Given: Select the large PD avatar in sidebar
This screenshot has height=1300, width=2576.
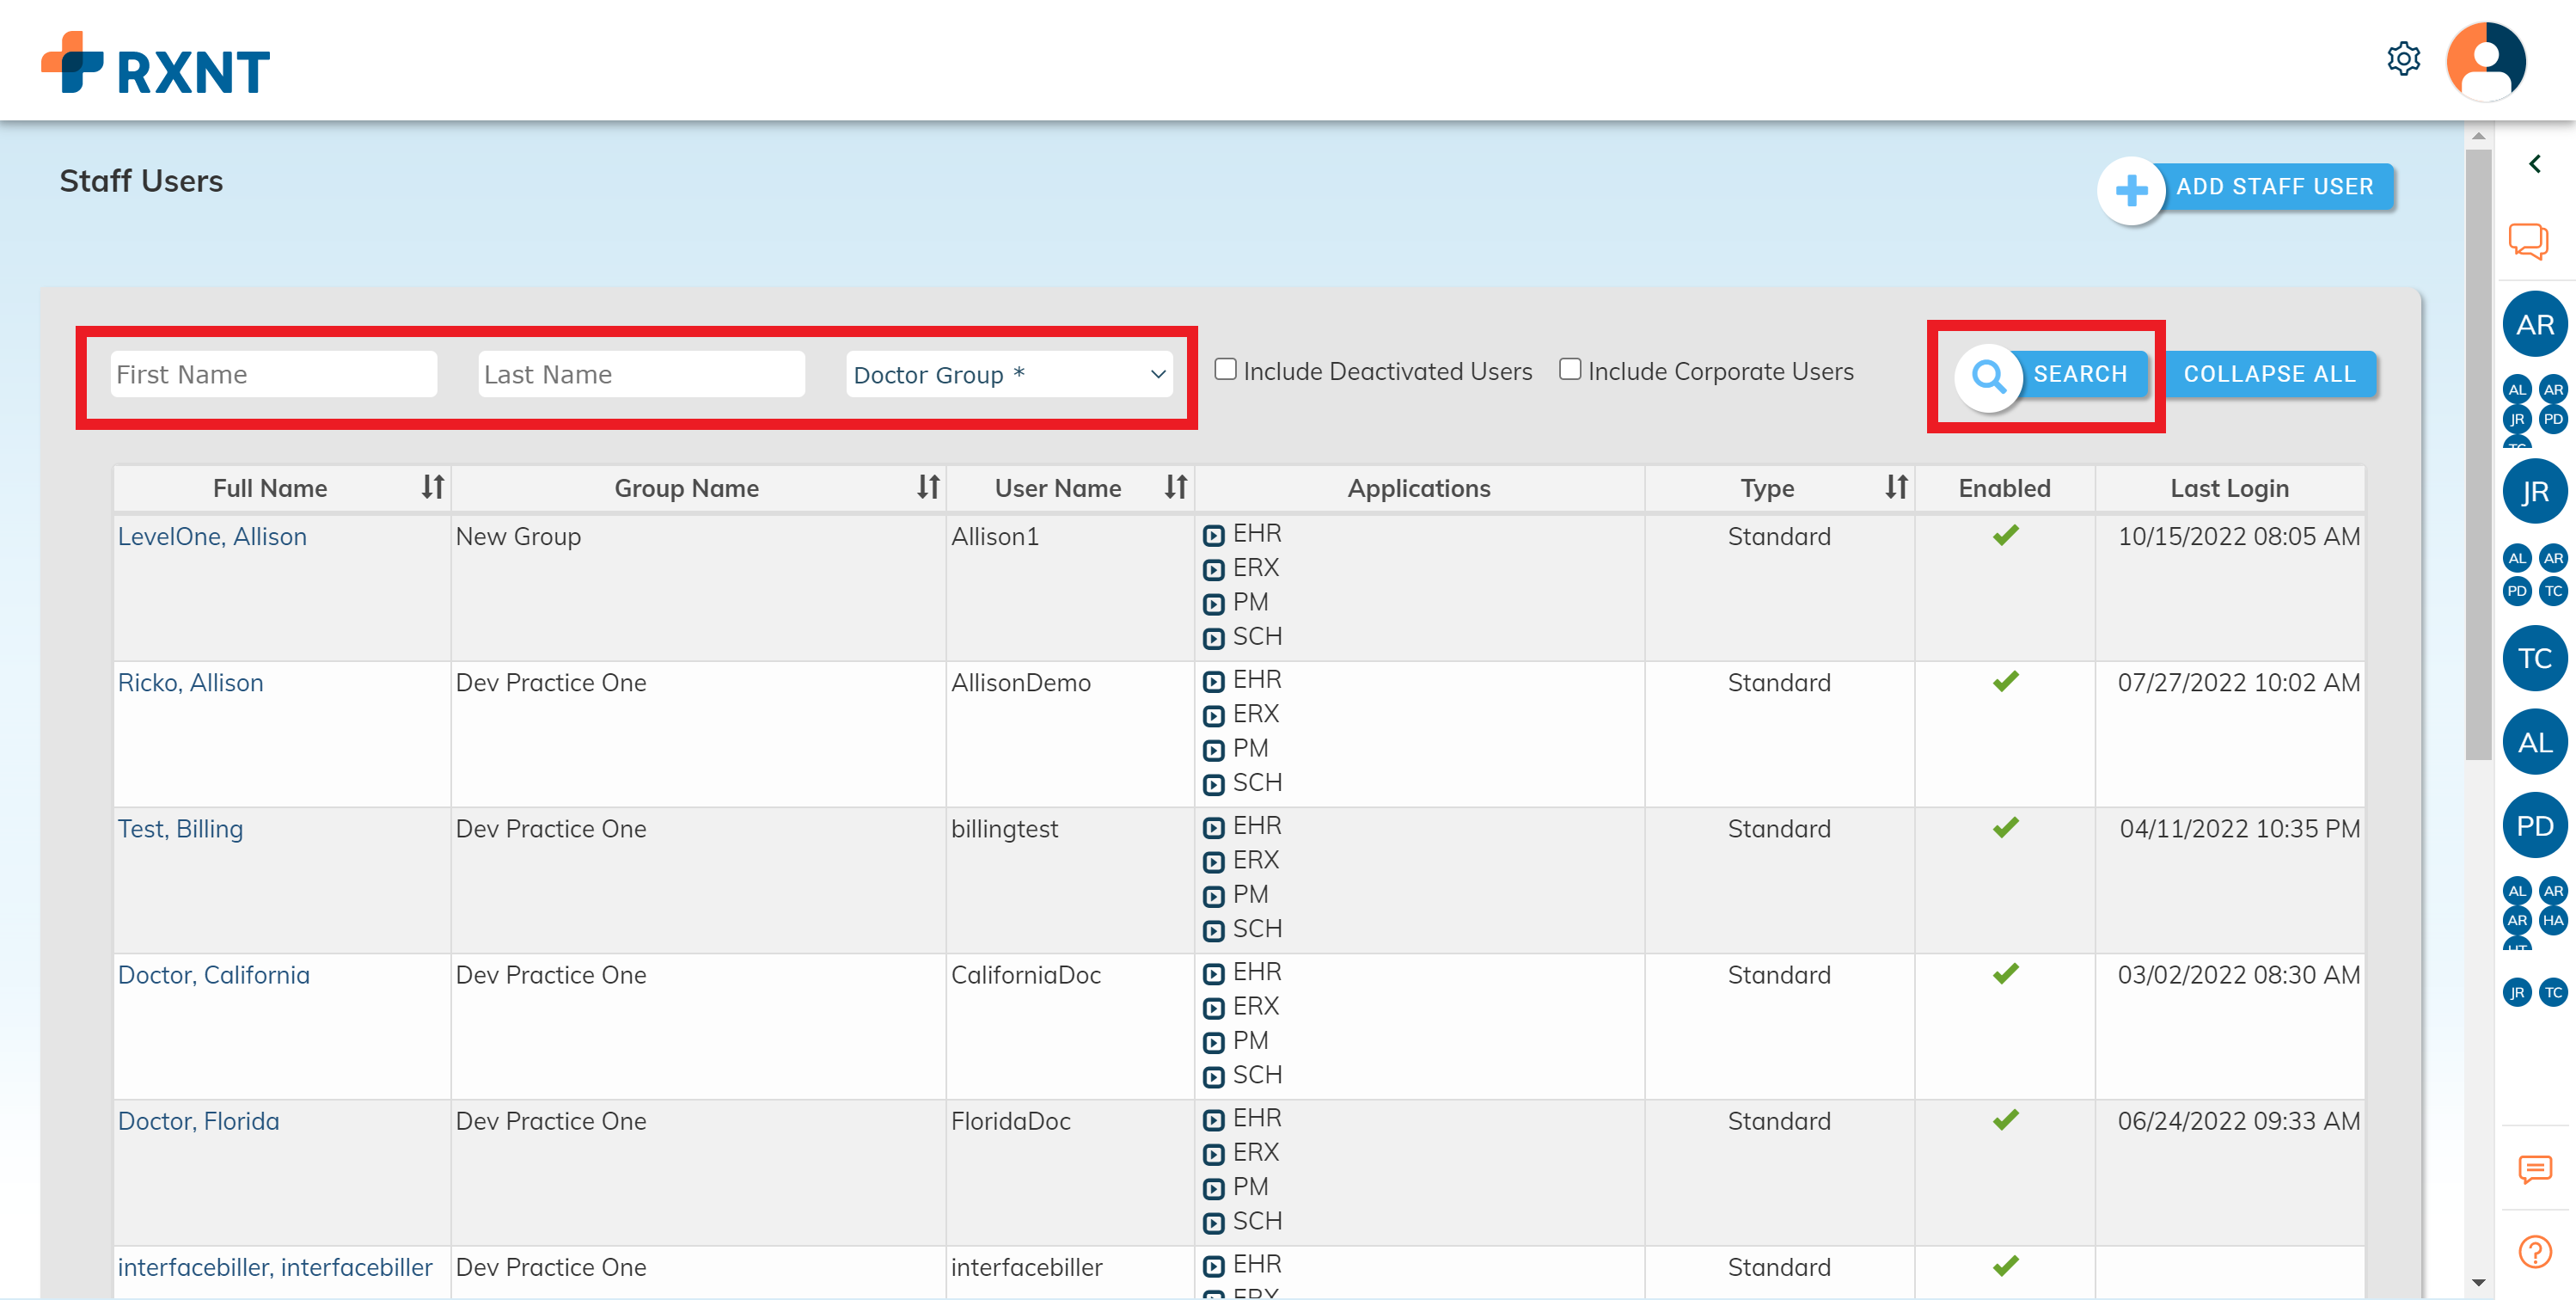Looking at the screenshot, I should coord(2535,825).
